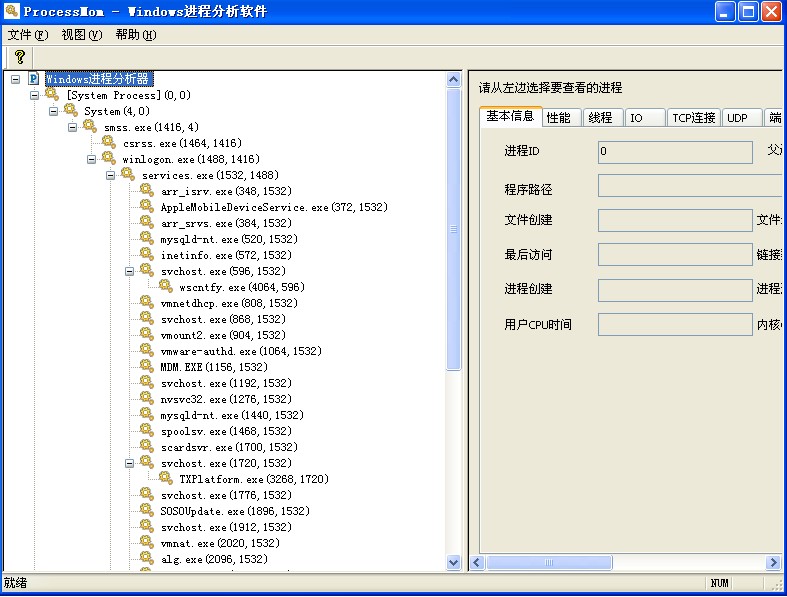The height and width of the screenshot is (597, 787).
Task: Open the 视图(V) menu
Action: (81, 34)
